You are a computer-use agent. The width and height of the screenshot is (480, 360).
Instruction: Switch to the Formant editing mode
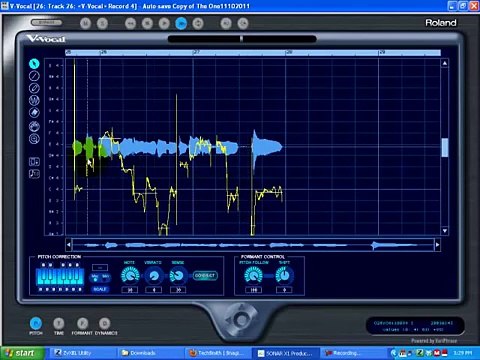pyautogui.click(x=82, y=323)
